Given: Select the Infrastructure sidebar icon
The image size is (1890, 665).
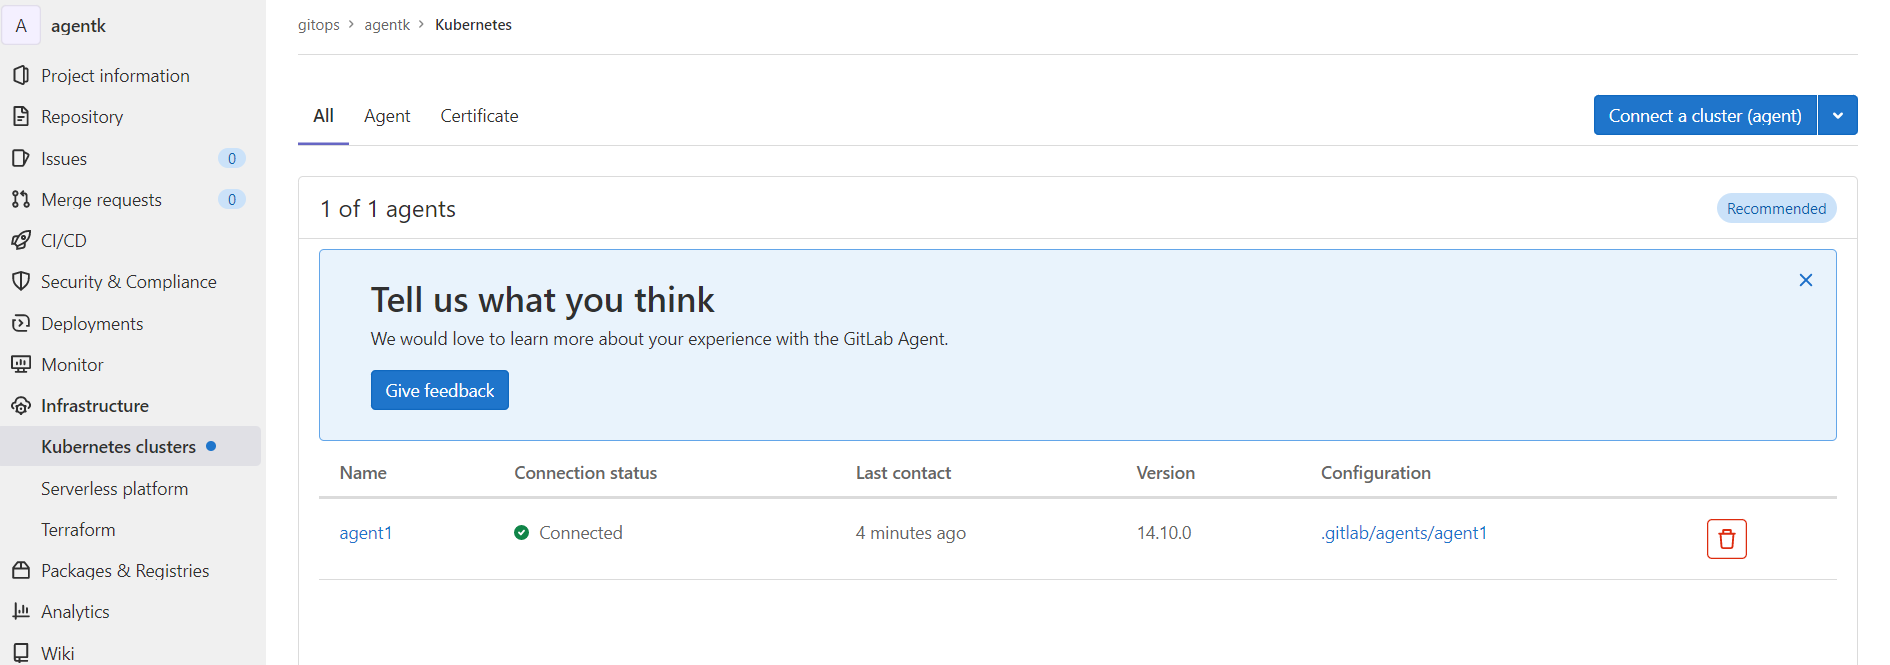Looking at the screenshot, I should pyautogui.click(x=22, y=405).
